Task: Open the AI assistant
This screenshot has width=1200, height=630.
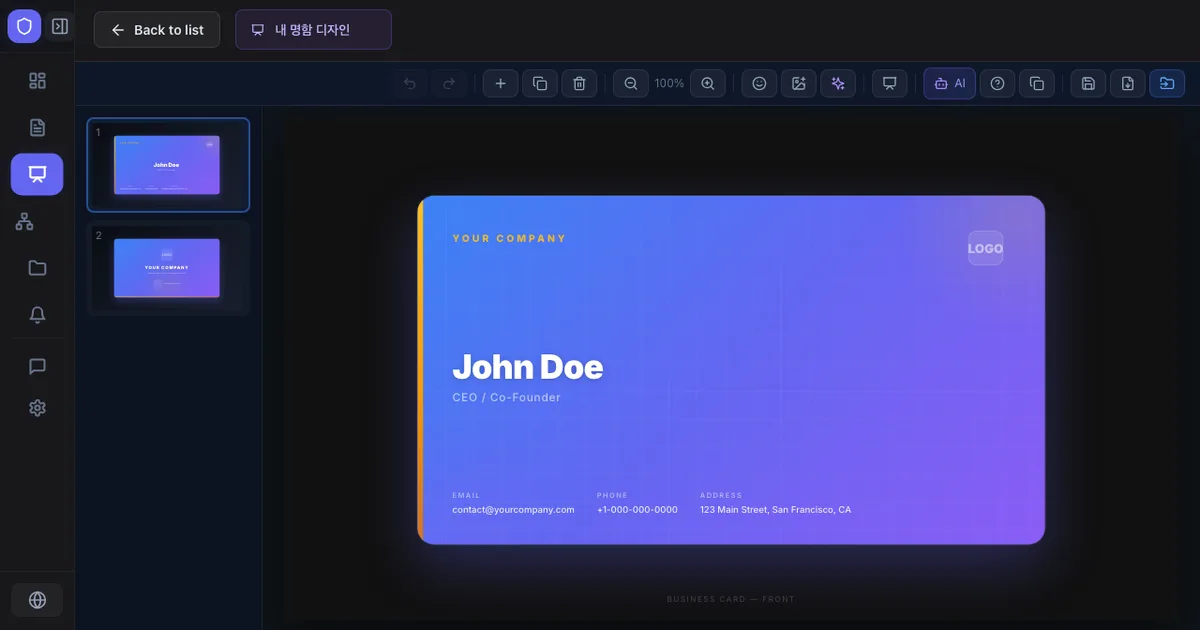Action: click(x=949, y=83)
